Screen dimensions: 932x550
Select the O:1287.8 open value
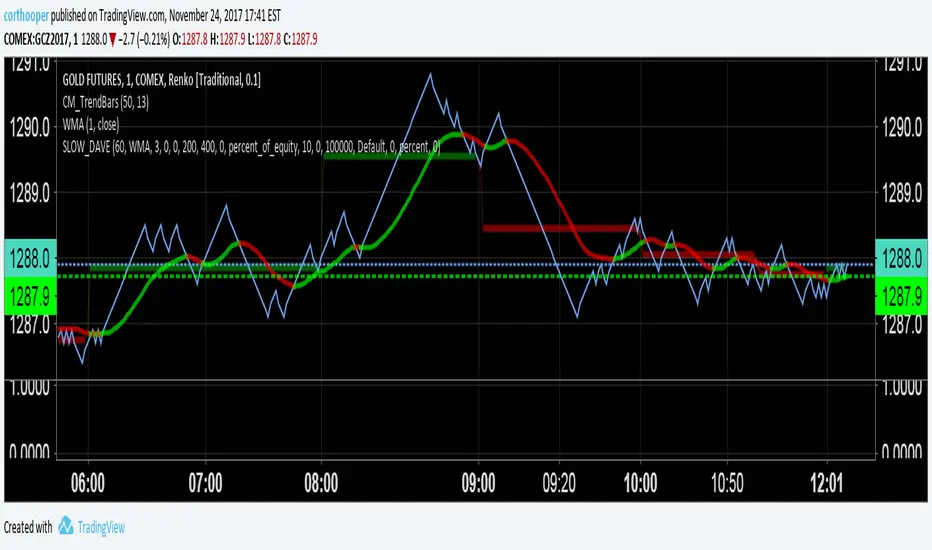tap(190, 39)
